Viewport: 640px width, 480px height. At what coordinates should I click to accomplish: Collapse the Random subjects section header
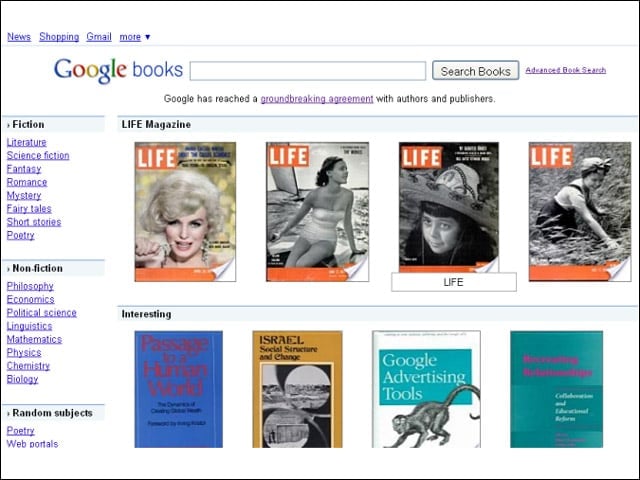(53, 413)
